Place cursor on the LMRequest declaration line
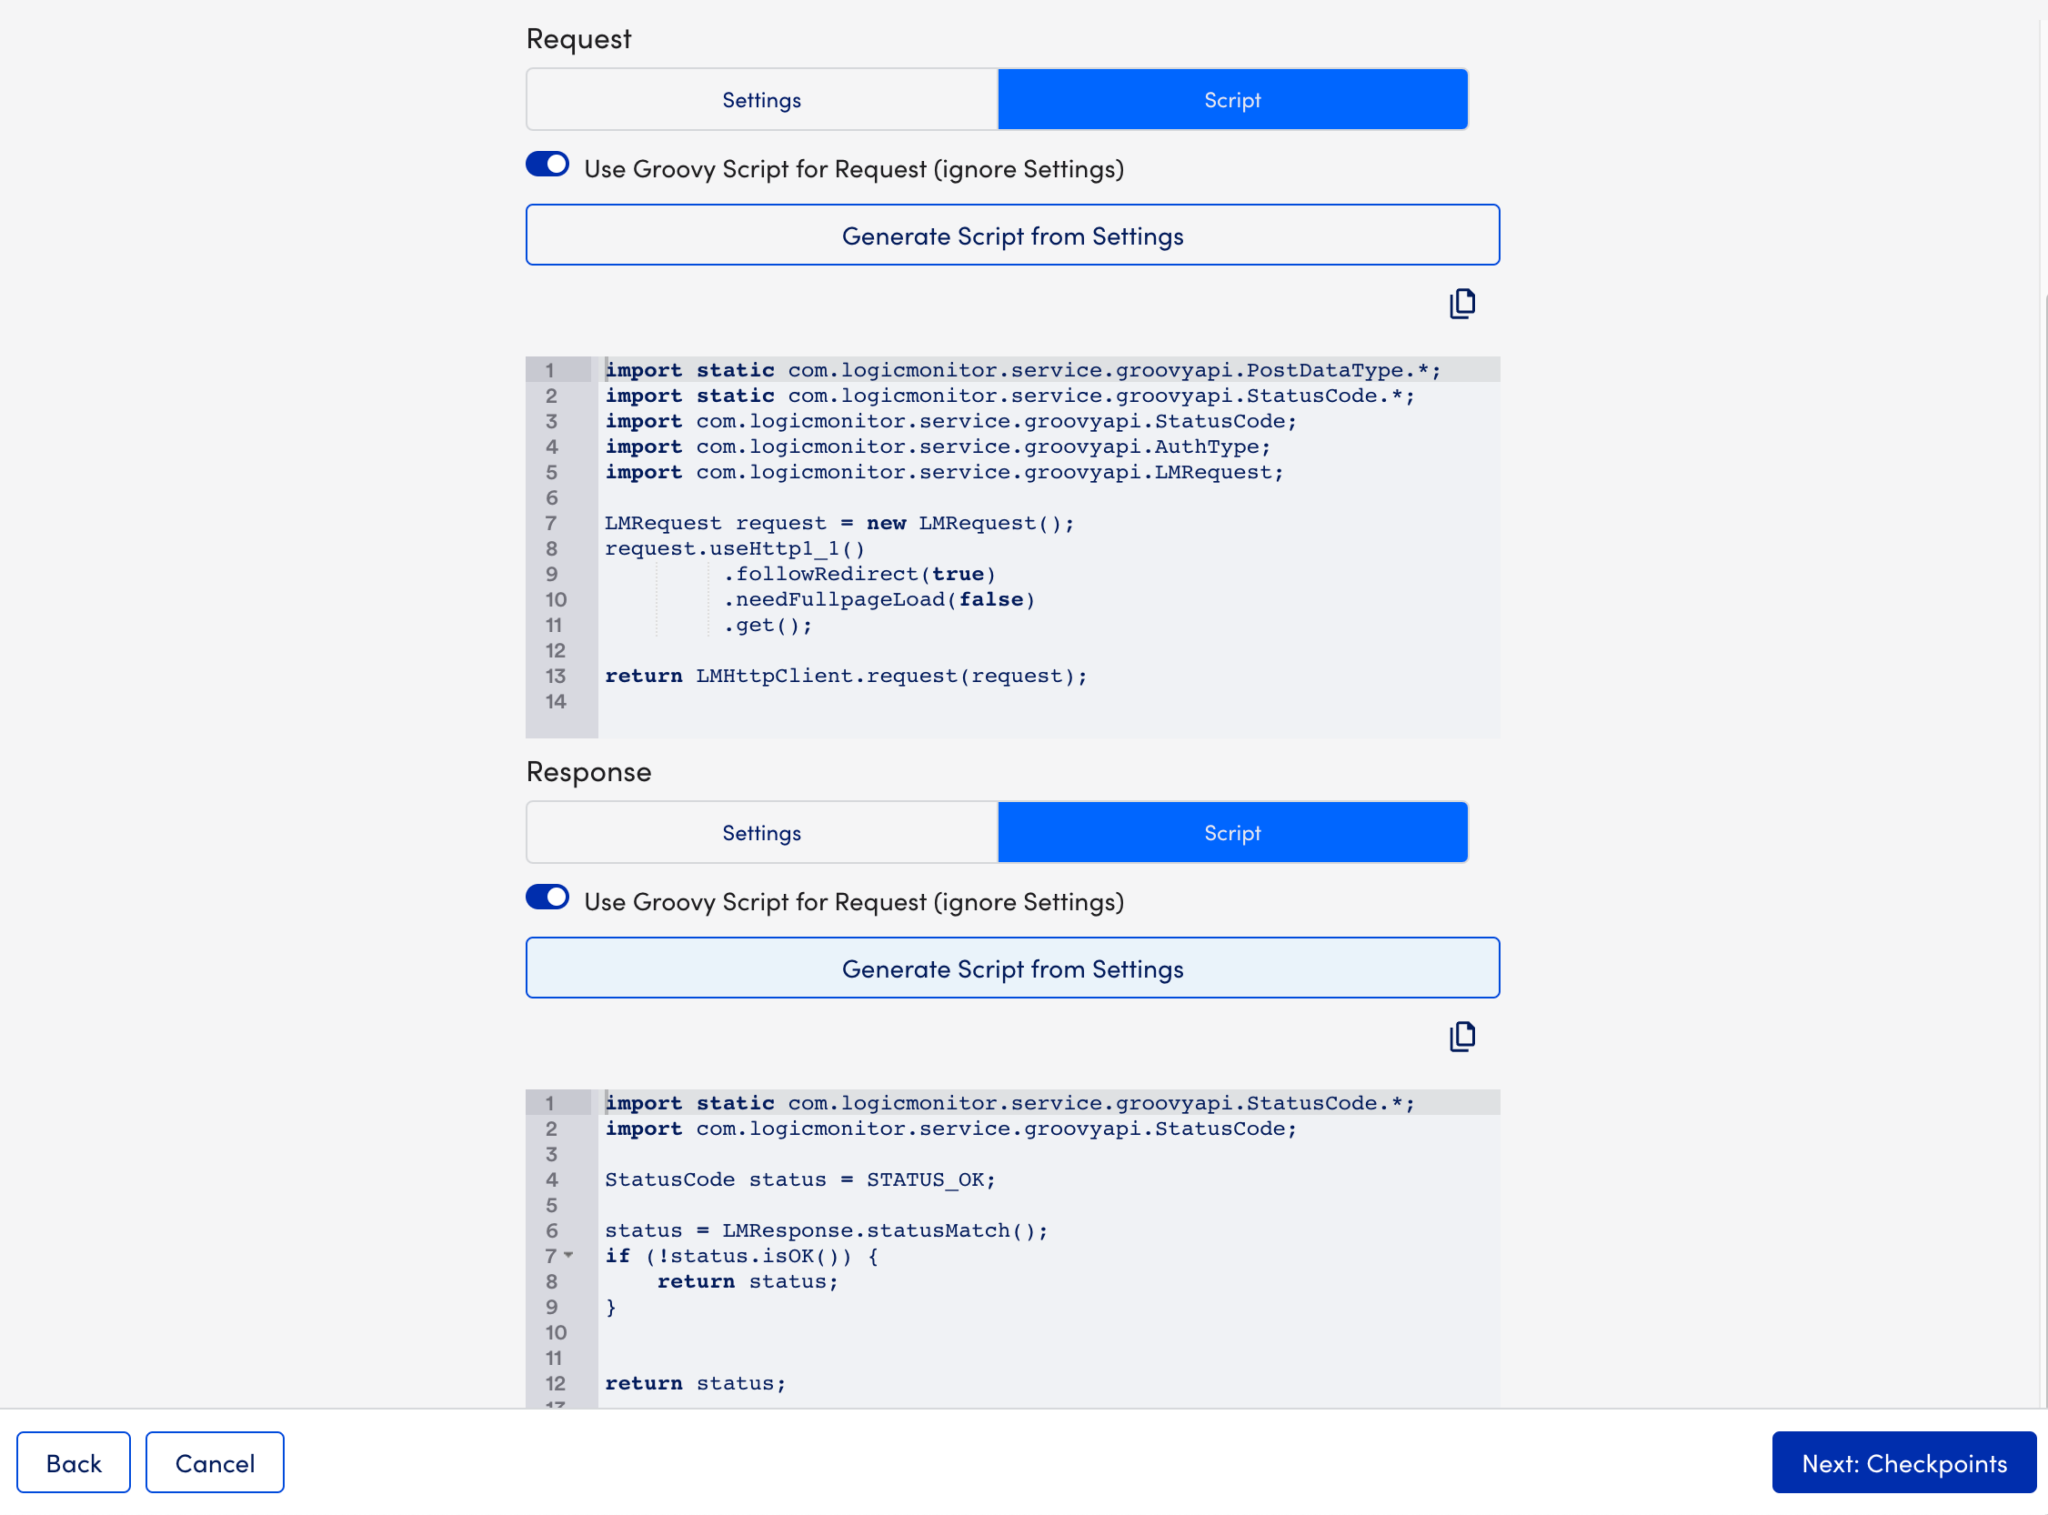Image resolution: width=2048 pixels, height=1515 pixels. (838, 522)
